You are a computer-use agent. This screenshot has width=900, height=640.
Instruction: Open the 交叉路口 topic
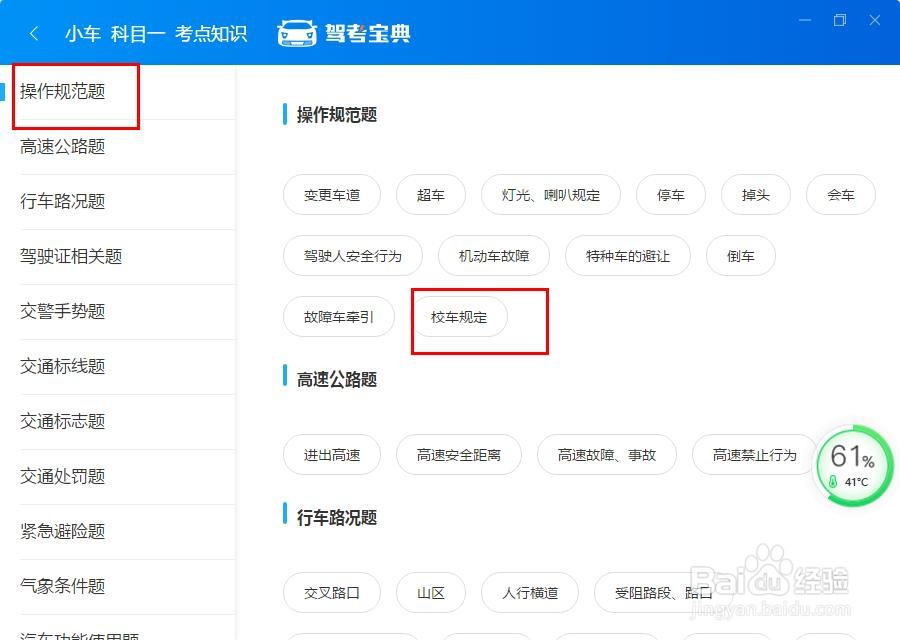[332, 593]
